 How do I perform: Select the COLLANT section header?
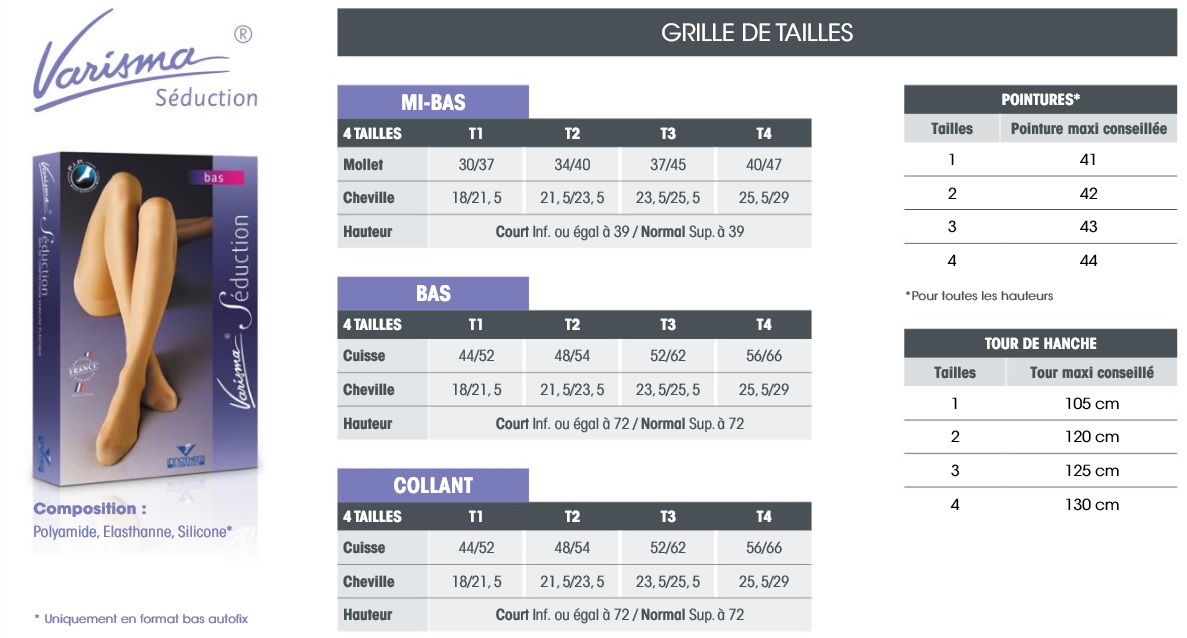pyautogui.click(x=433, y=485)
